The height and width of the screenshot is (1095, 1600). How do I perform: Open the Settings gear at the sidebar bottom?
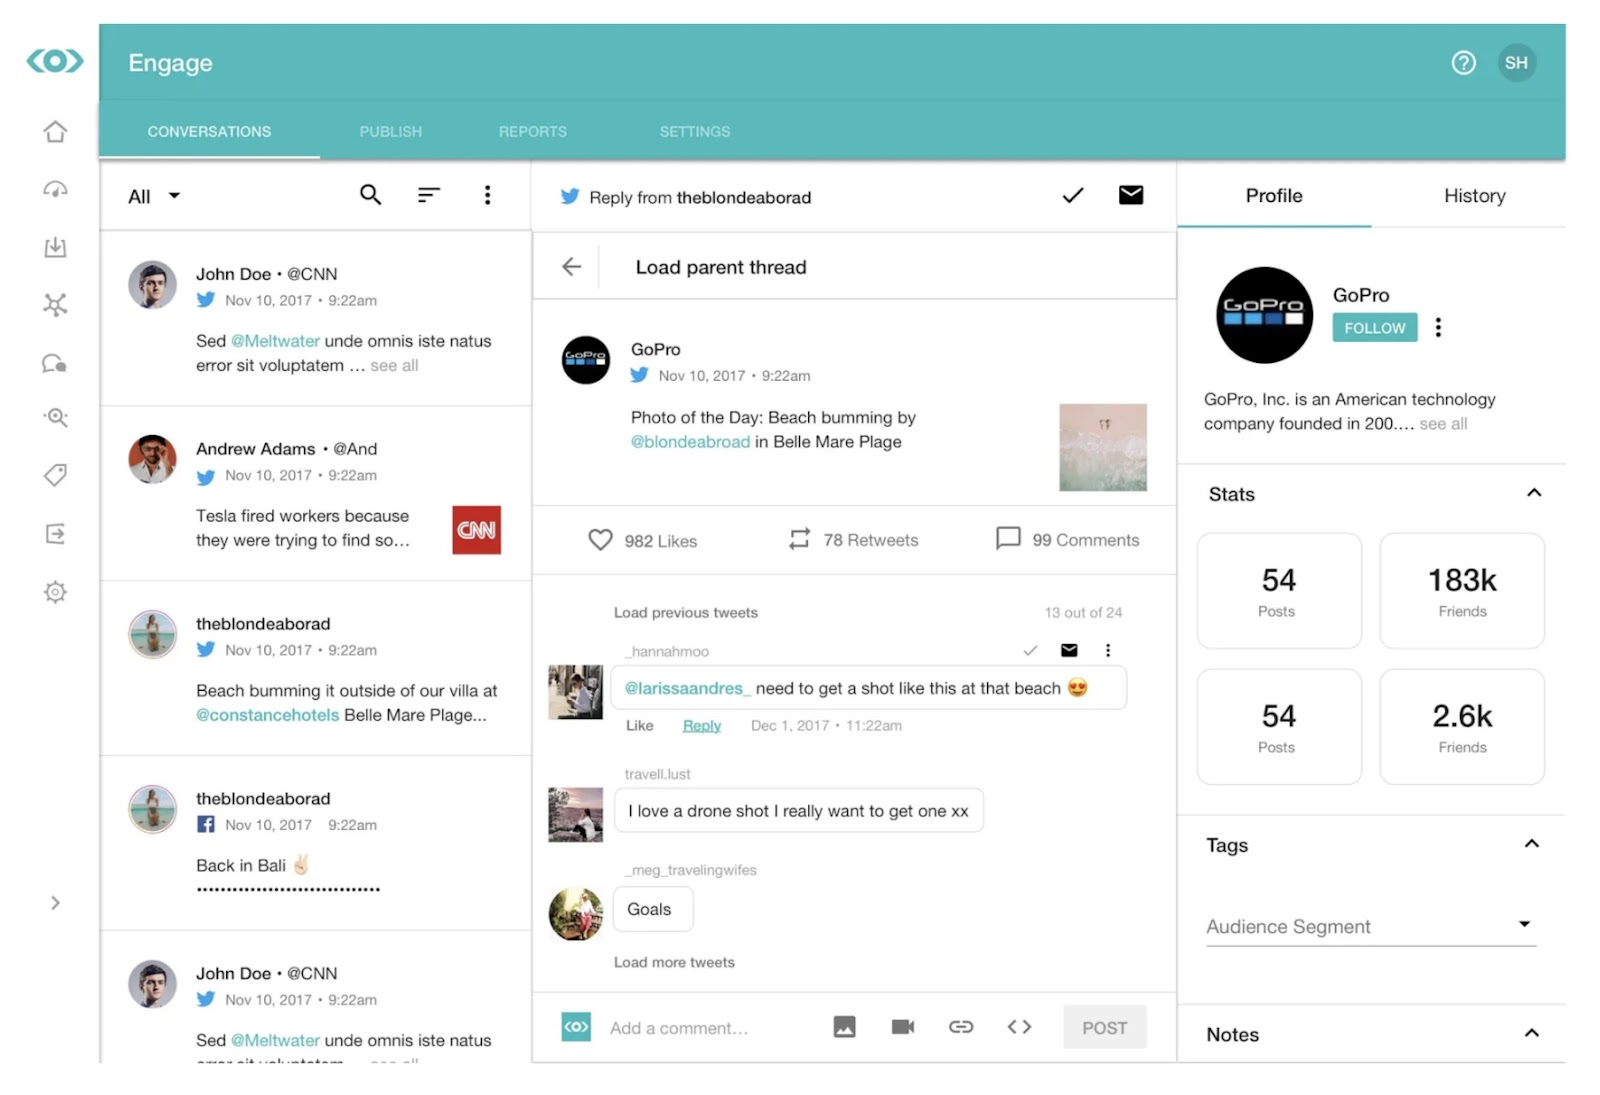click(55, 591)
